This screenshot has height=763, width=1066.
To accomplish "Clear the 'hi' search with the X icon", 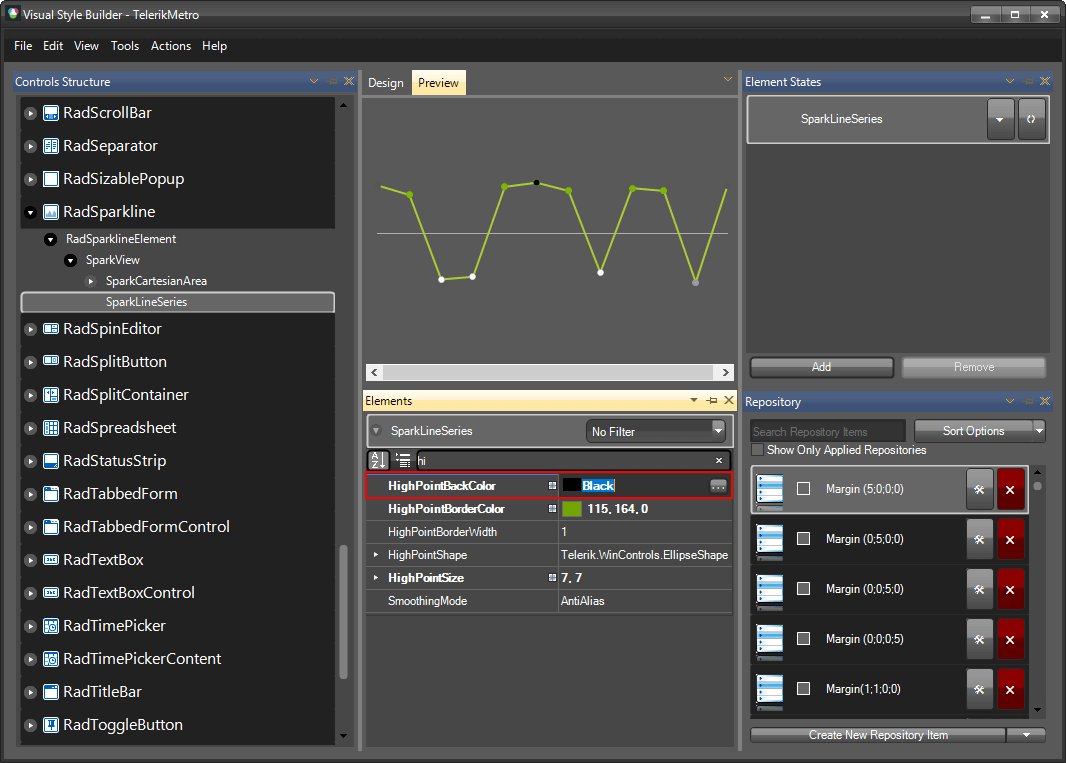I will (718, 460).
